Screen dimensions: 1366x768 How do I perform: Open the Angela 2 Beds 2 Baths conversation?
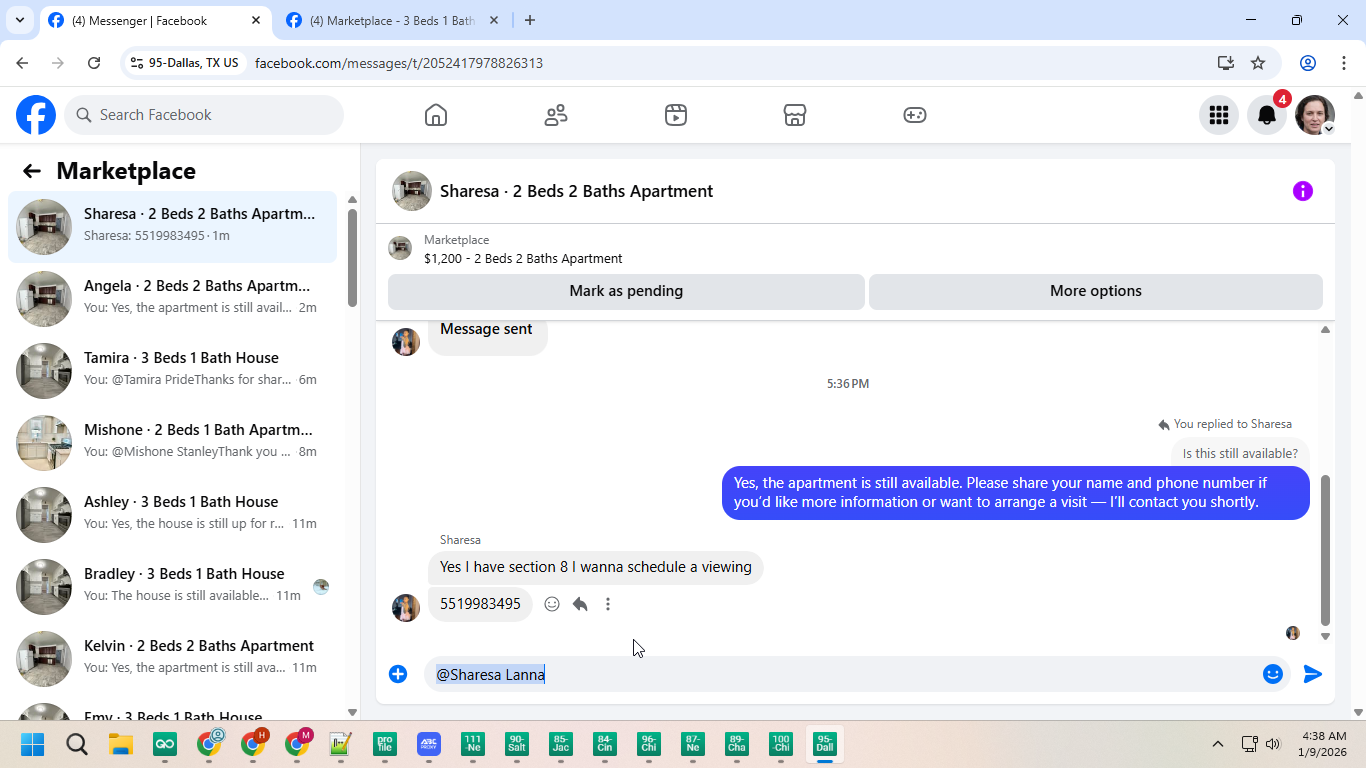click(173, 299)
